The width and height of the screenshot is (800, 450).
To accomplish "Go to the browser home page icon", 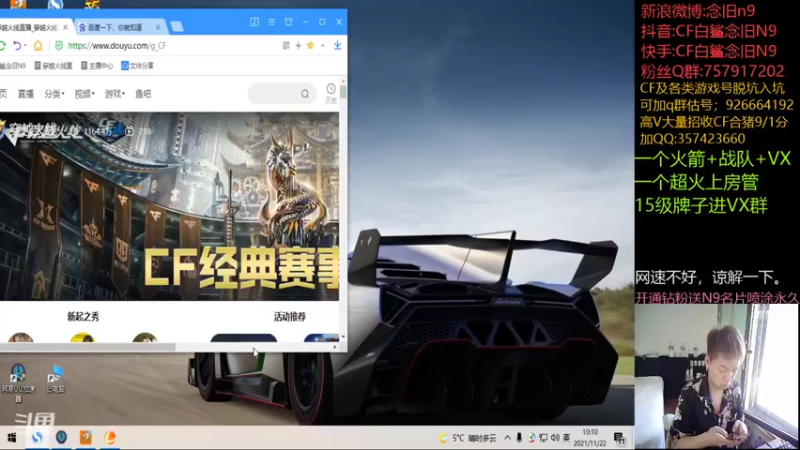I will pos(38,45).
